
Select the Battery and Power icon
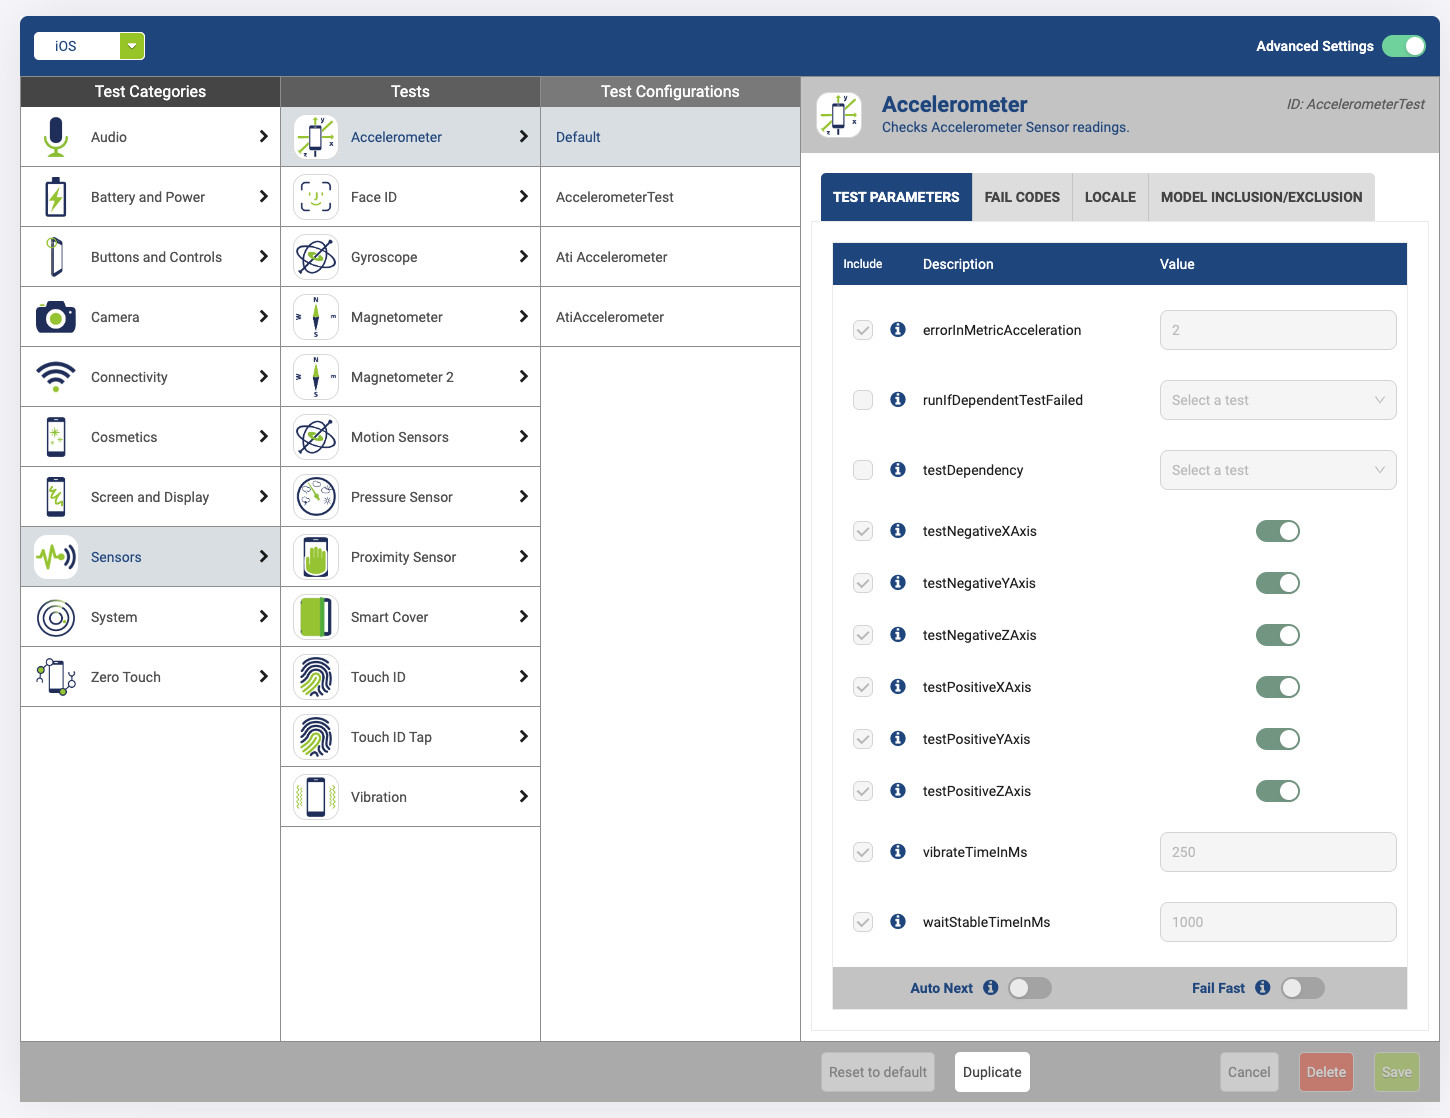[x=56, y=197]
